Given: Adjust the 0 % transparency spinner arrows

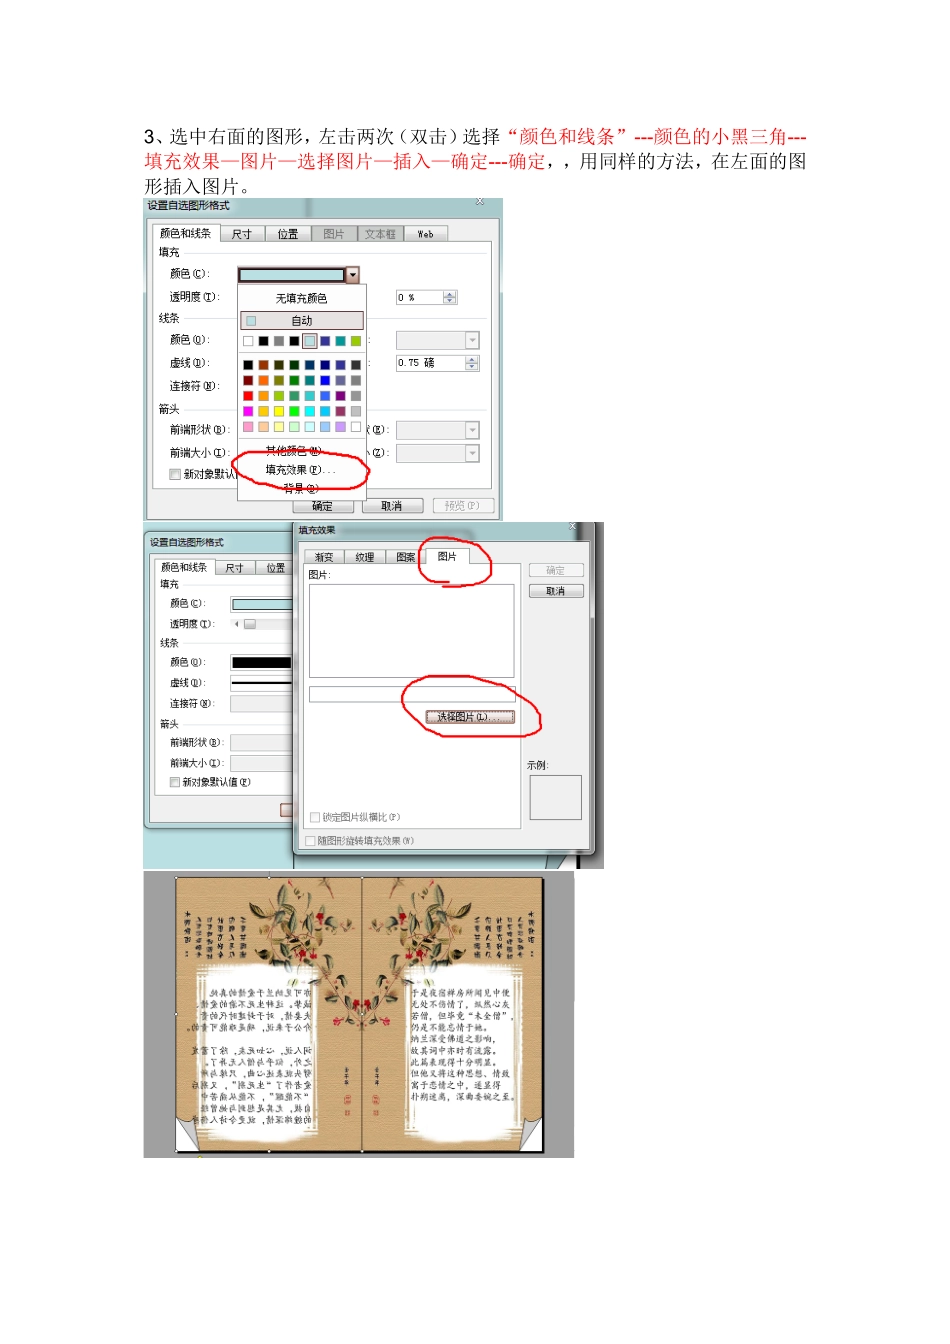Looking at the screenshot, I should coord(450,297).
